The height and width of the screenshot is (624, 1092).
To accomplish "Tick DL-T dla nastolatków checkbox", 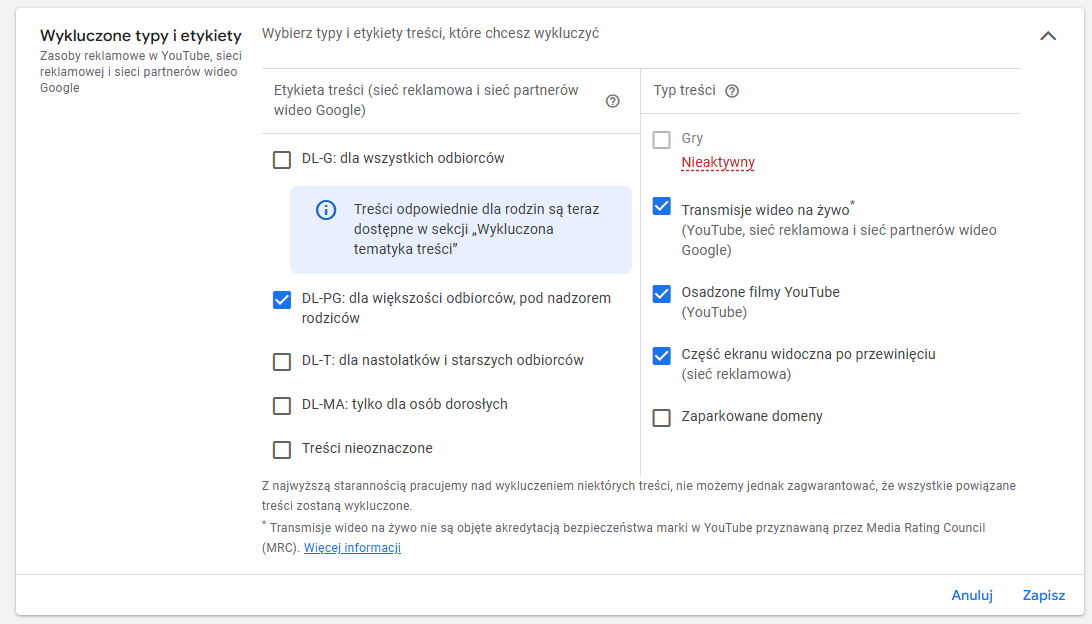I will [x=282, y=361].
